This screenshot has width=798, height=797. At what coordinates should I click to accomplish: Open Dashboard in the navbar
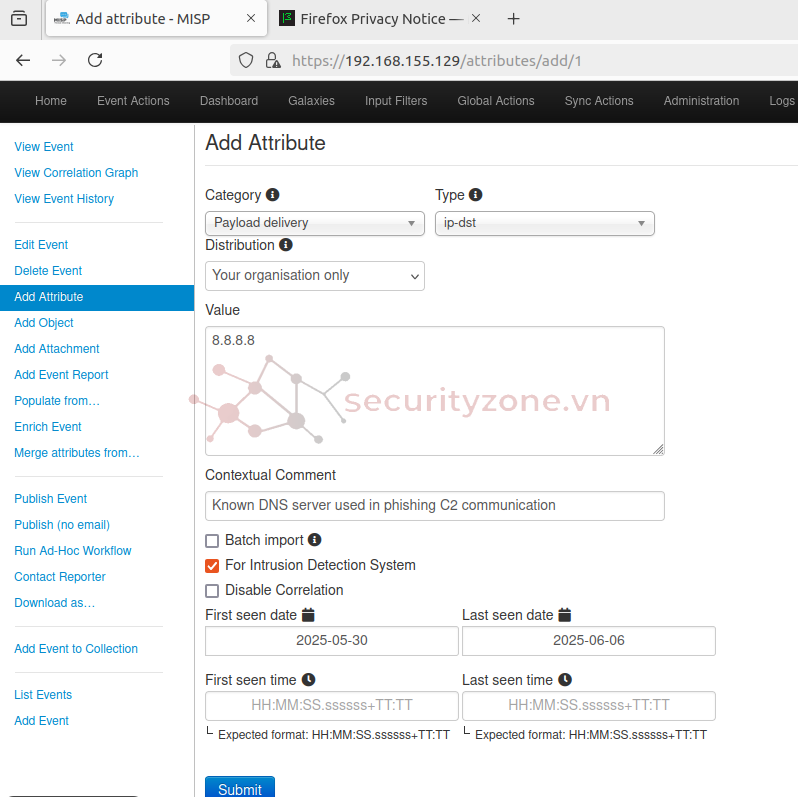(229, 101)
